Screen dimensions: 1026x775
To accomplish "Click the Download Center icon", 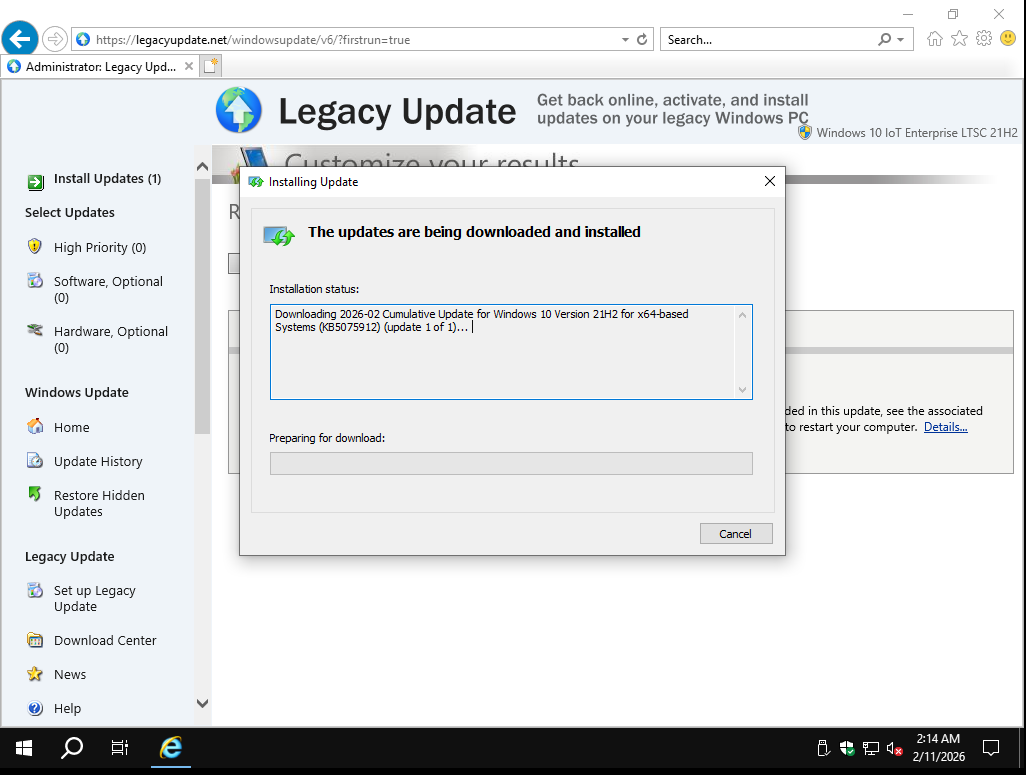I will point(35,640).
